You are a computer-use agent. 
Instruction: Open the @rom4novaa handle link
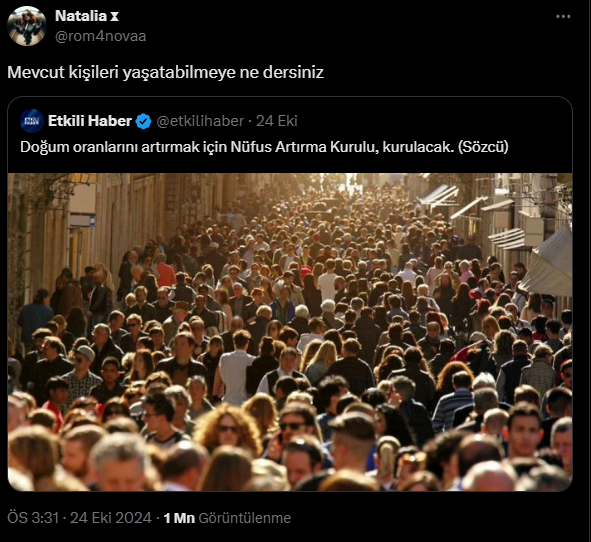coord(101,36)
